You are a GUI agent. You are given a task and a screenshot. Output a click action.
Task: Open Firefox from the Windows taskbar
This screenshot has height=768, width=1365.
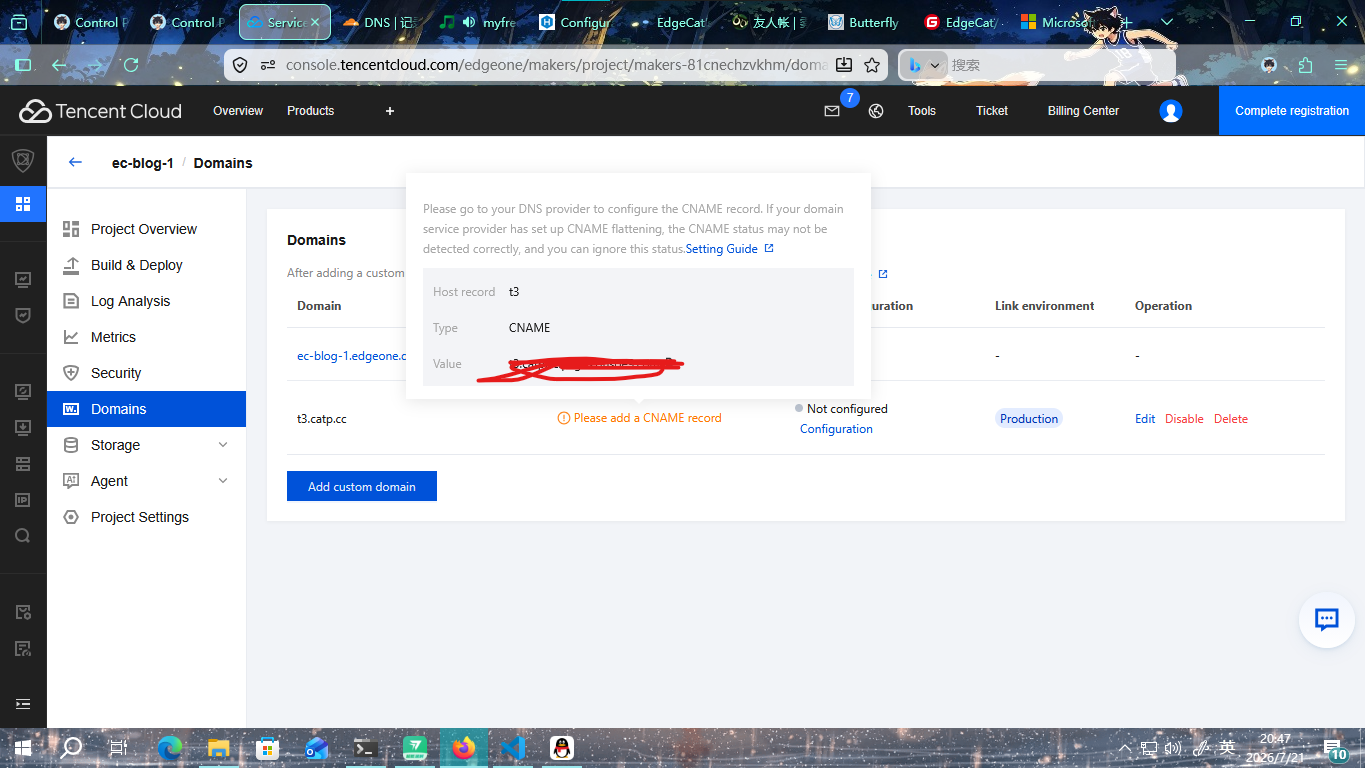(463, 747)
